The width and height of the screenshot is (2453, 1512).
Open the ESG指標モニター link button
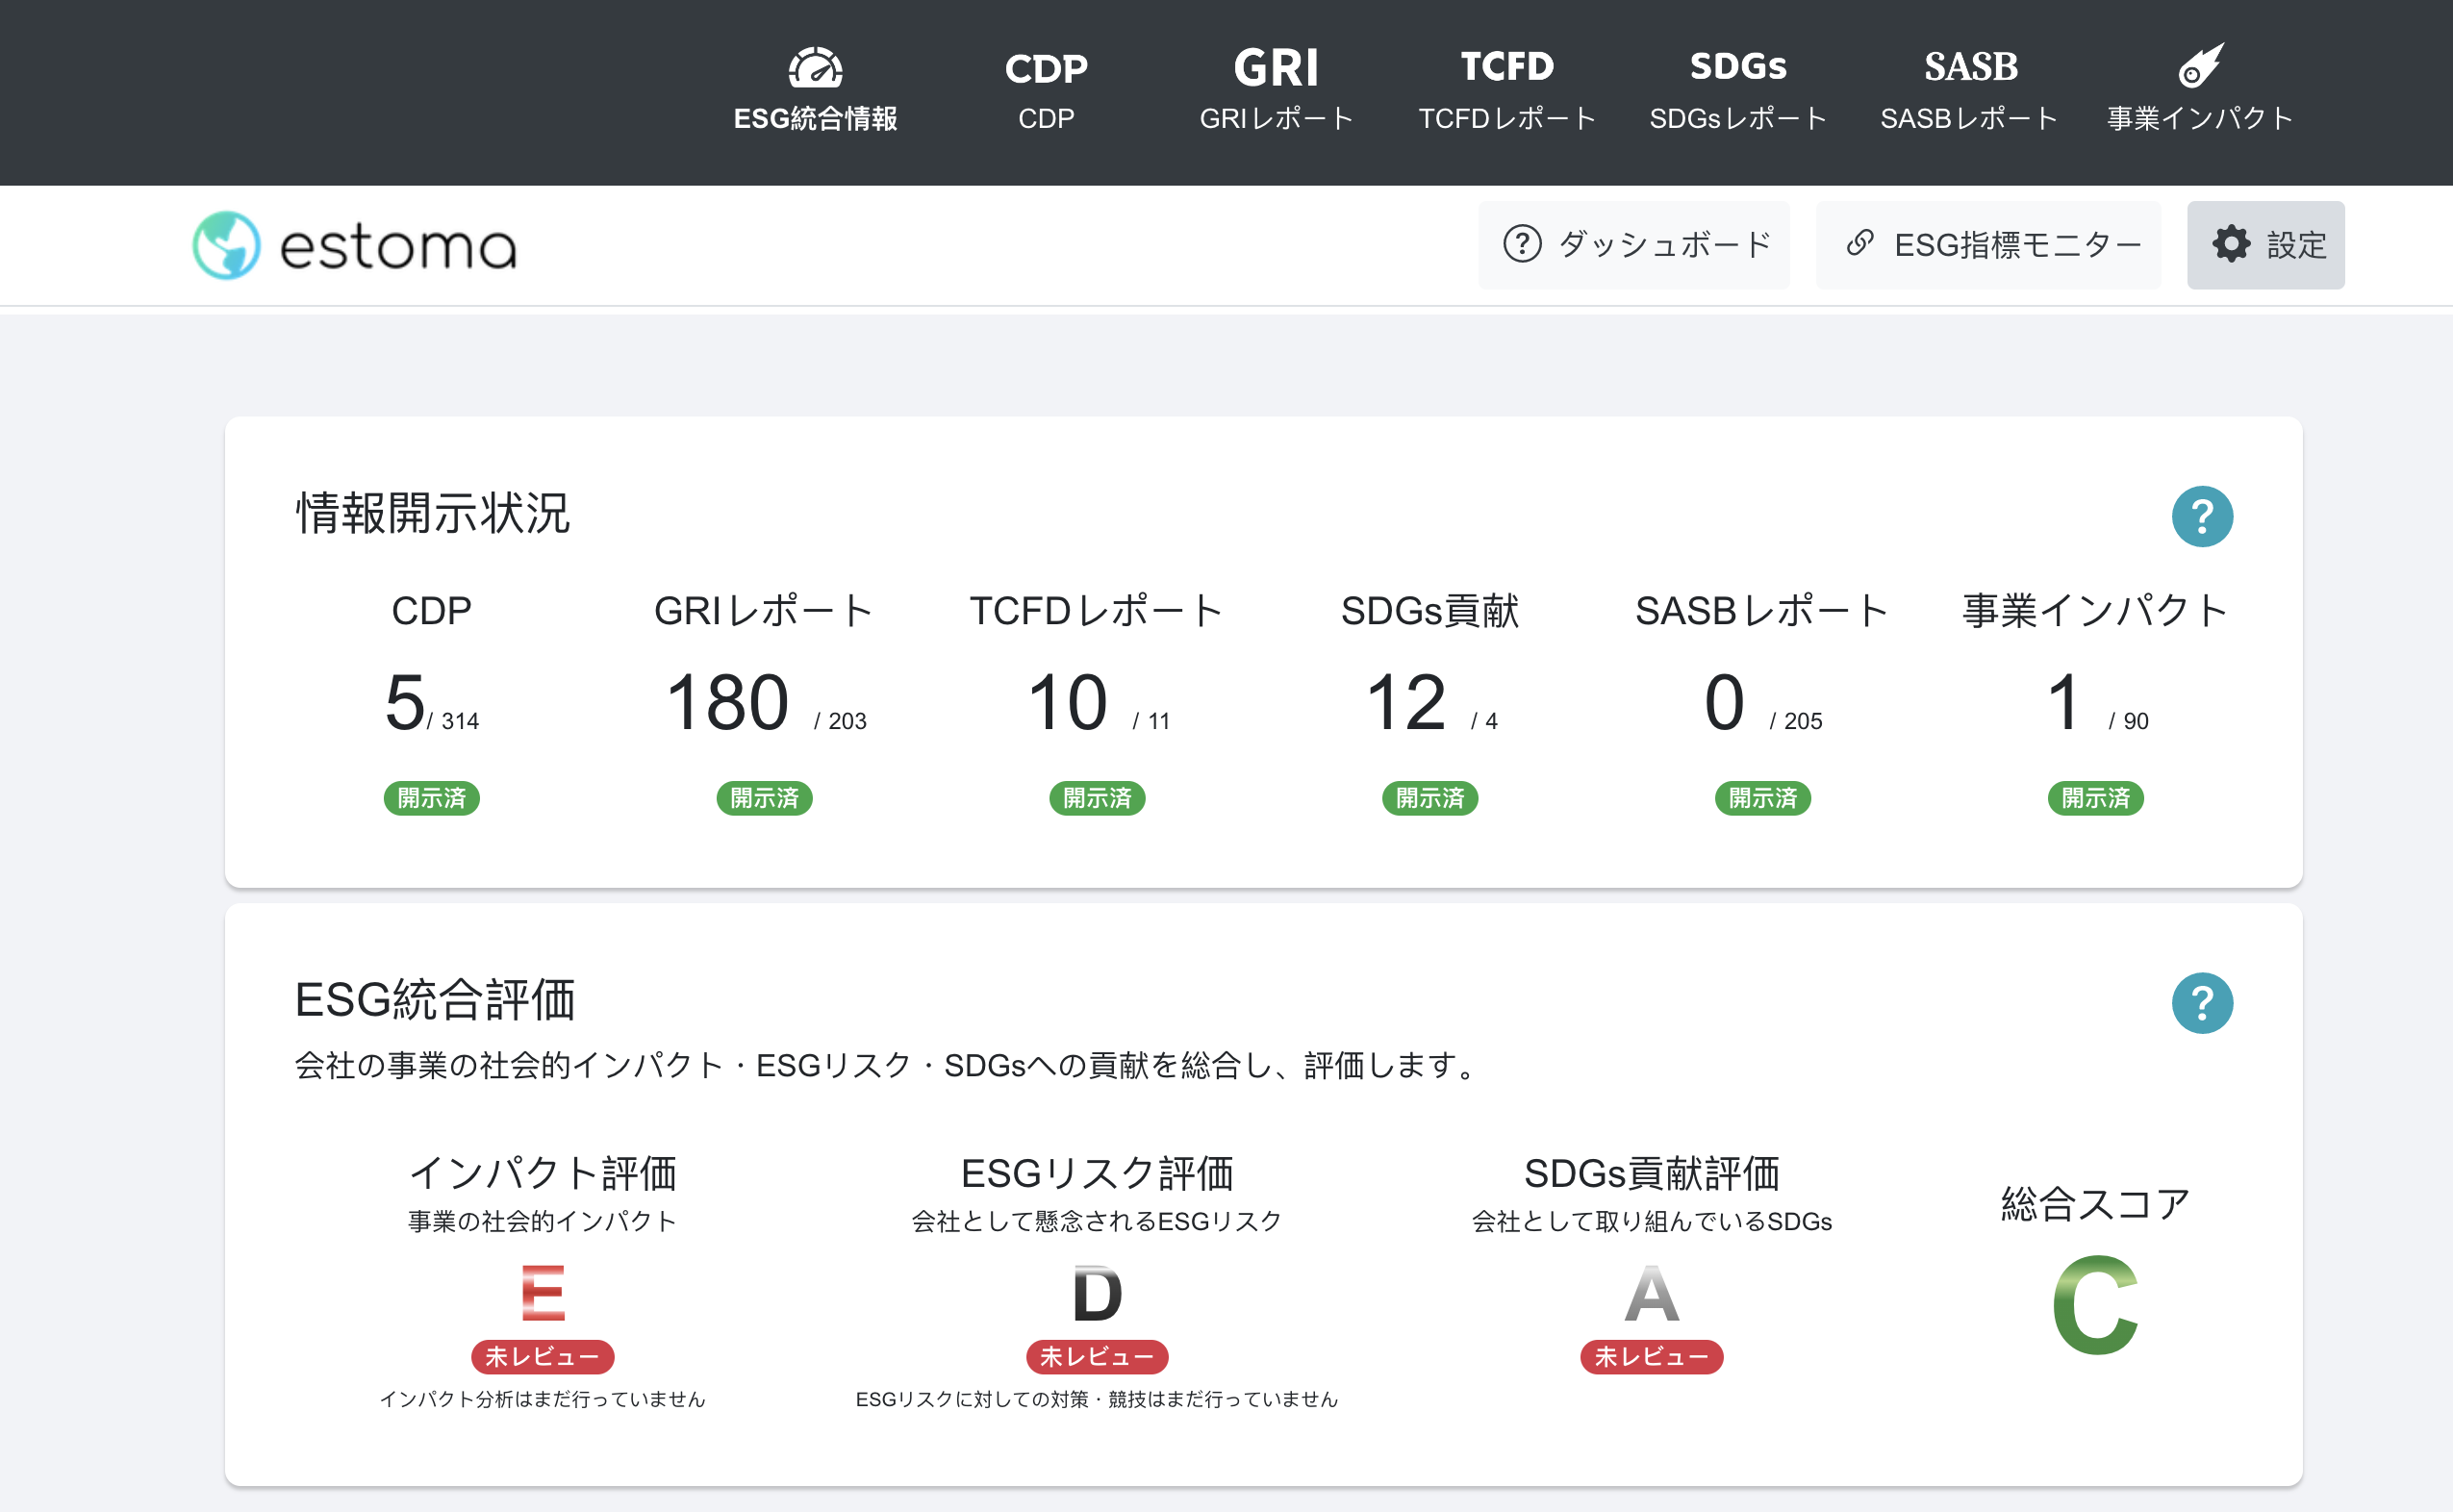[x=1988, y=245]
